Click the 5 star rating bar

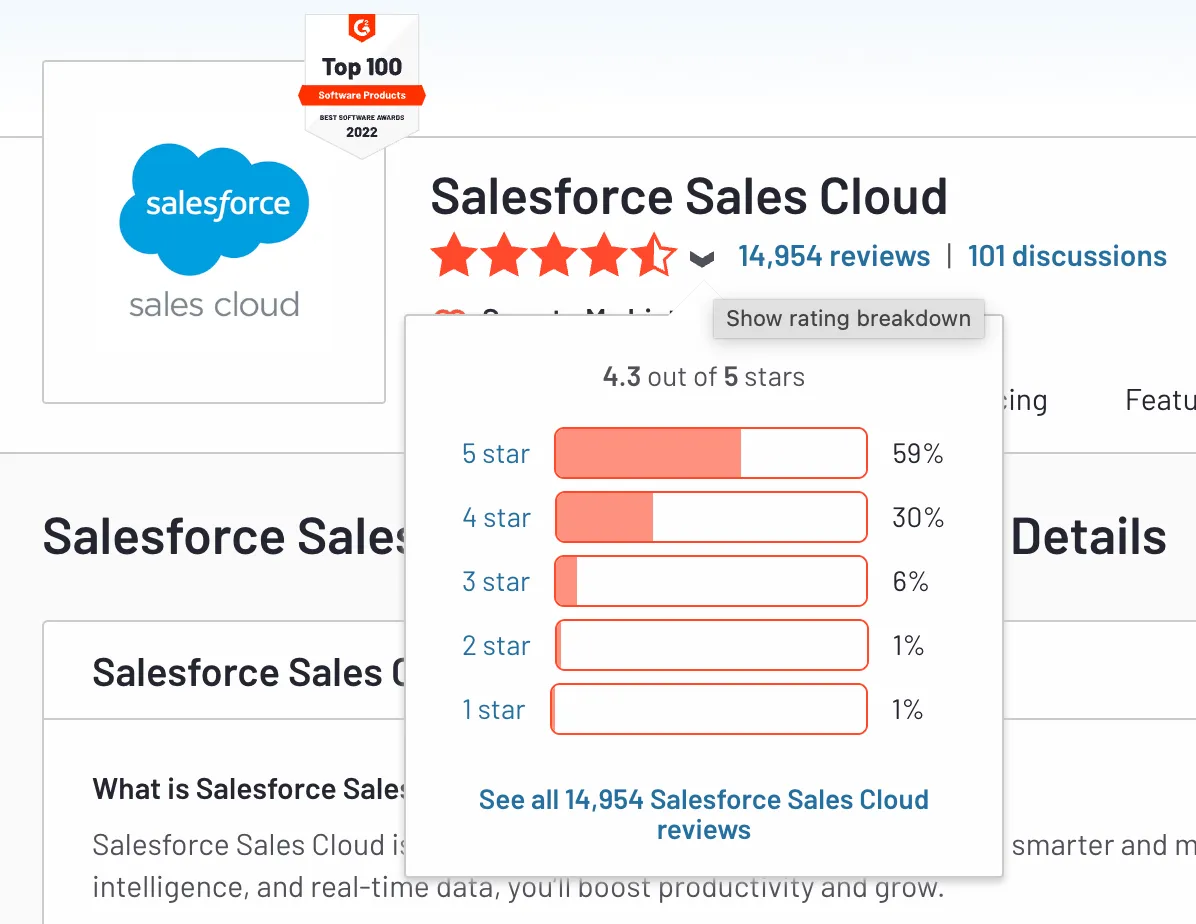711,453
